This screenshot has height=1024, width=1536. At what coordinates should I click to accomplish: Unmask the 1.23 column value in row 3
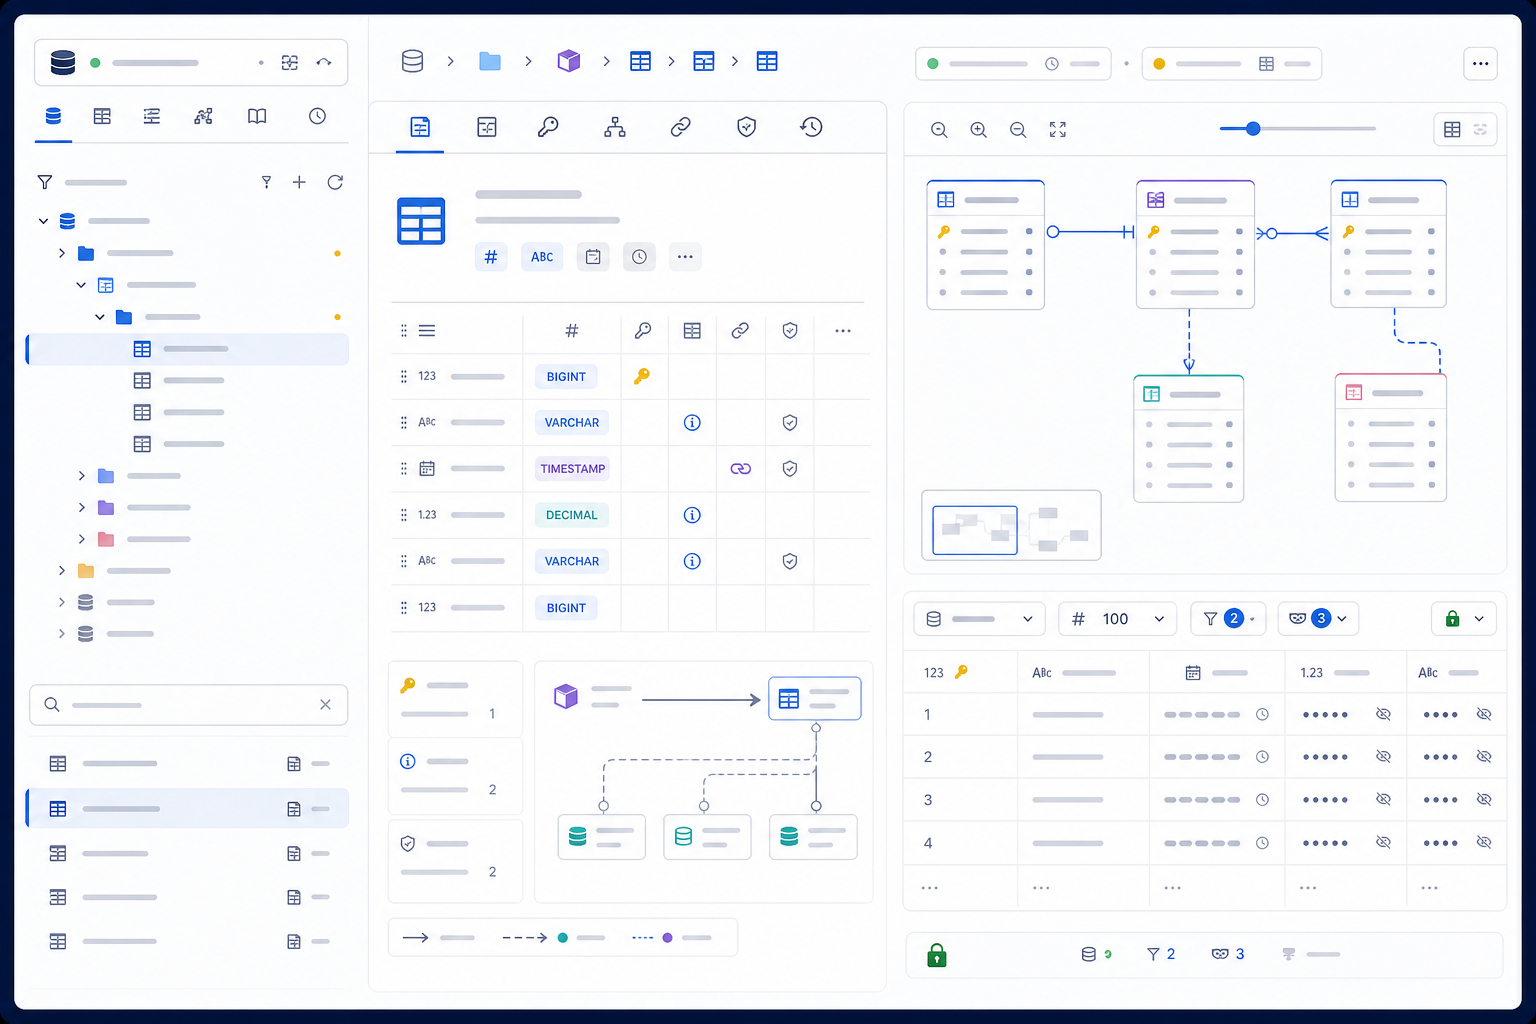click(x=1384, y=800)
